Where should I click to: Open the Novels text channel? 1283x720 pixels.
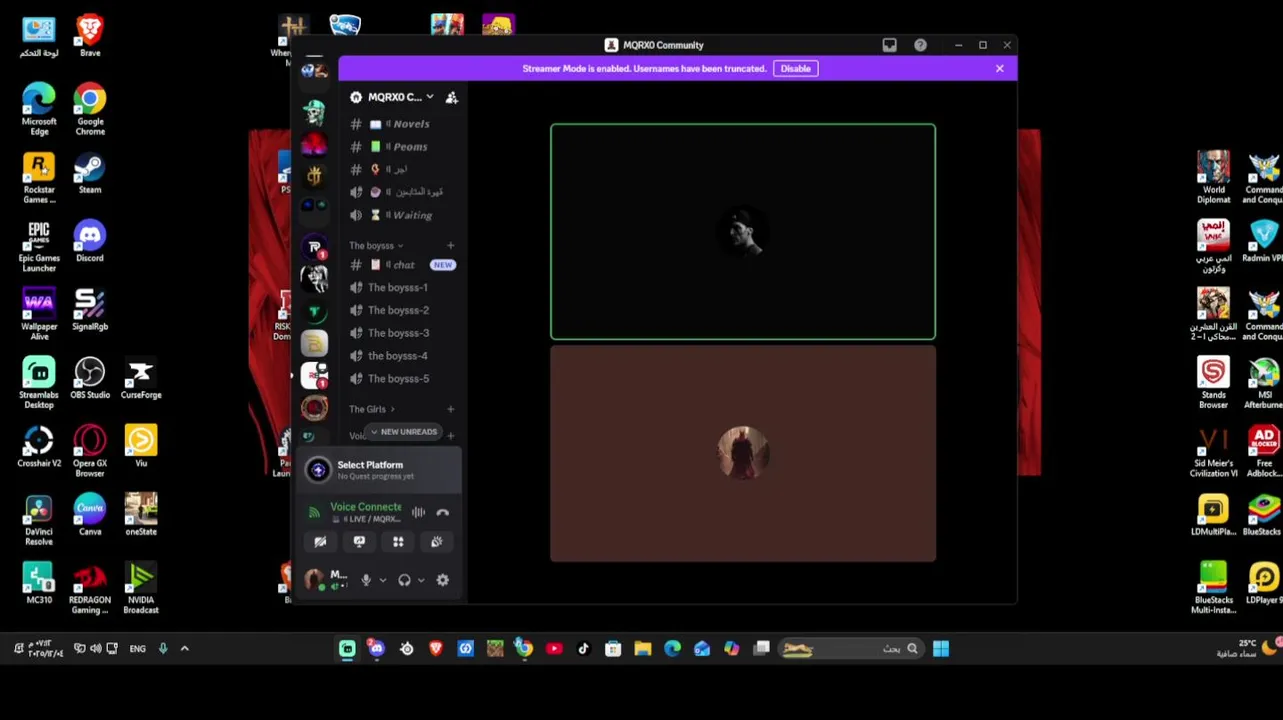tap(402, 124)
